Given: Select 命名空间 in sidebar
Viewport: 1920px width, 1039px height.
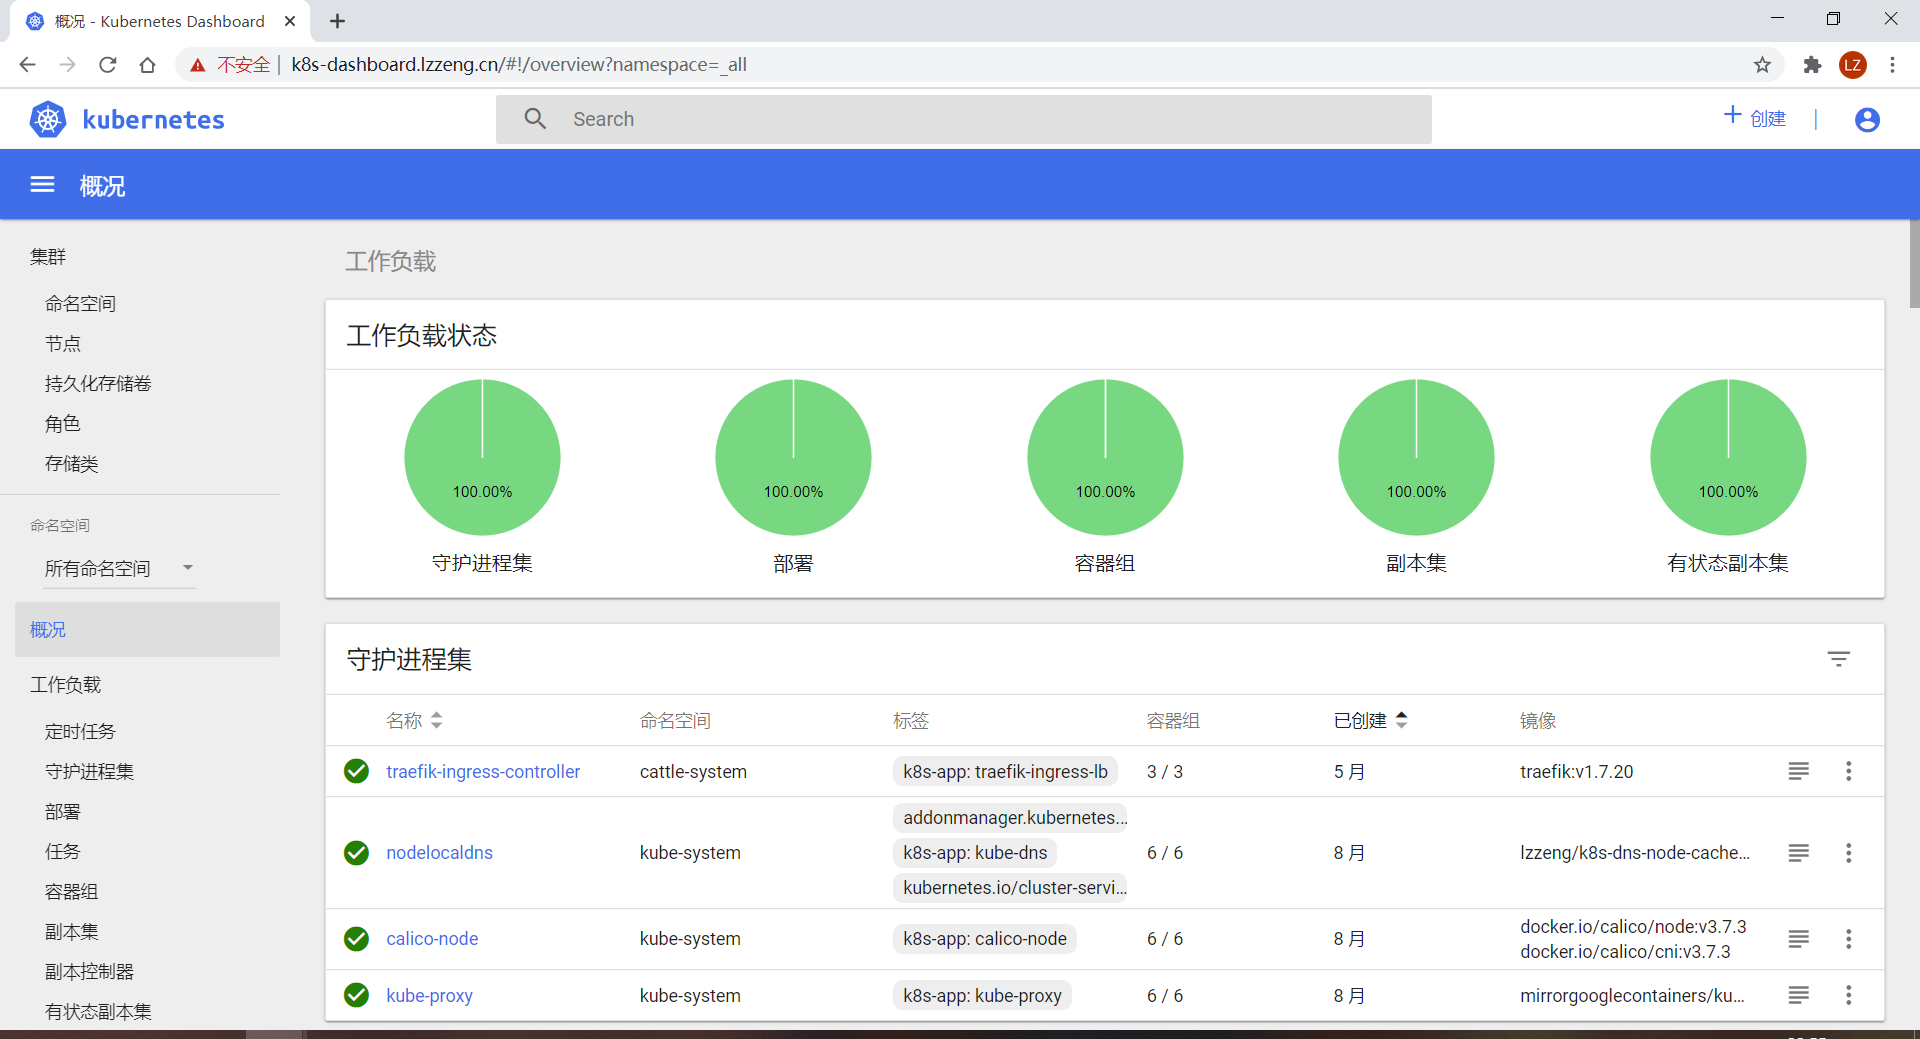Looking at the screenshot, I should 80,303.
